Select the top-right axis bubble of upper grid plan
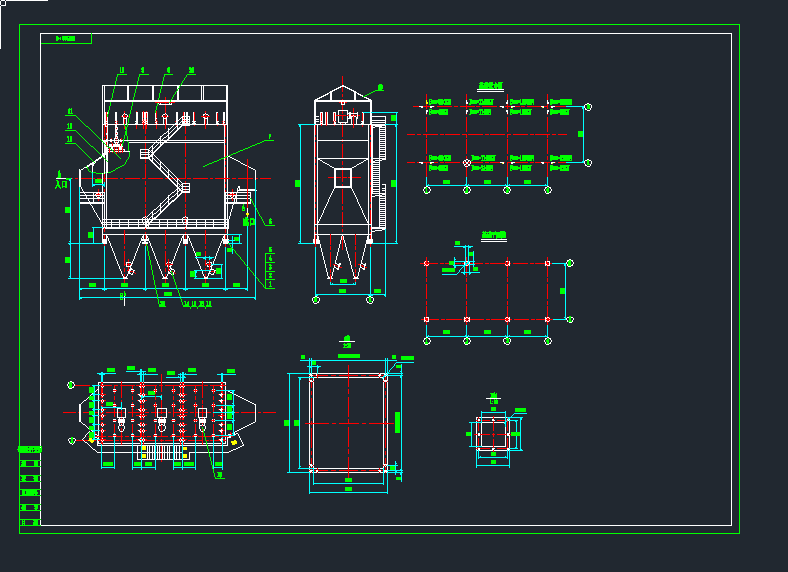 click(588, 107)
